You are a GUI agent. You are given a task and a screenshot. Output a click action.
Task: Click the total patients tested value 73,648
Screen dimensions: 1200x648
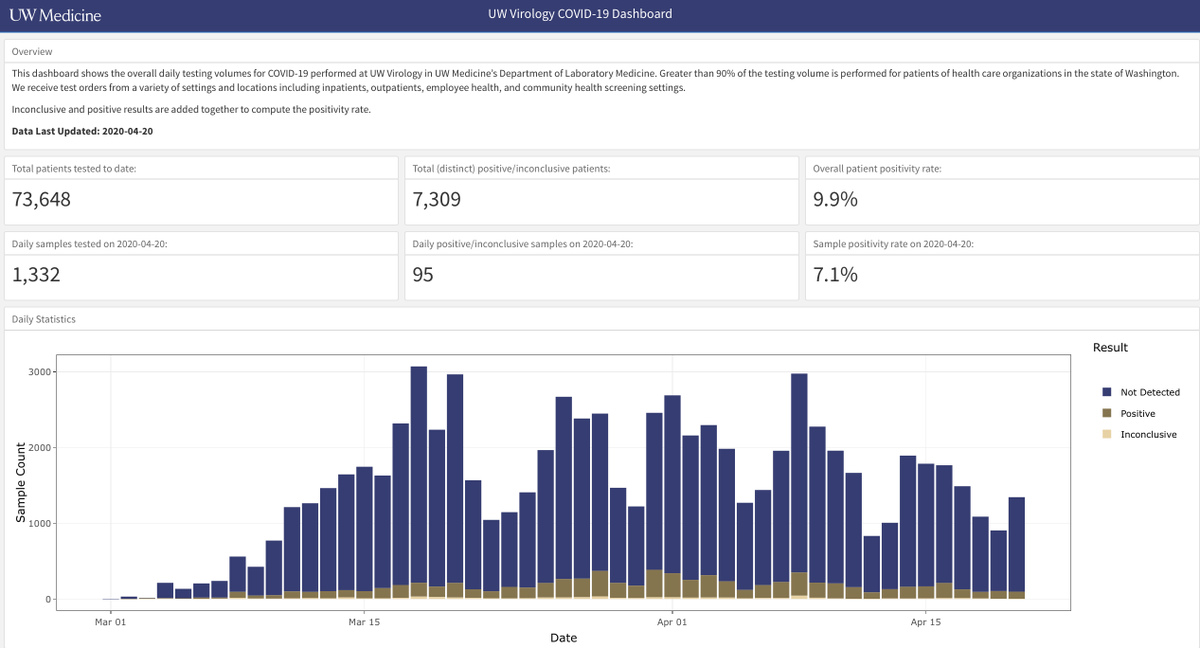click(41, 199)
